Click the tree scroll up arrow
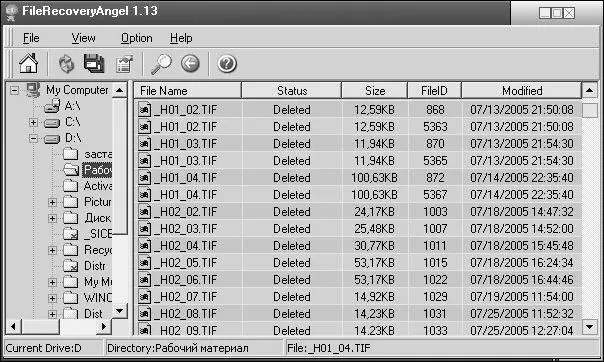This screenshot has width=604, height=362. point(120,90)
